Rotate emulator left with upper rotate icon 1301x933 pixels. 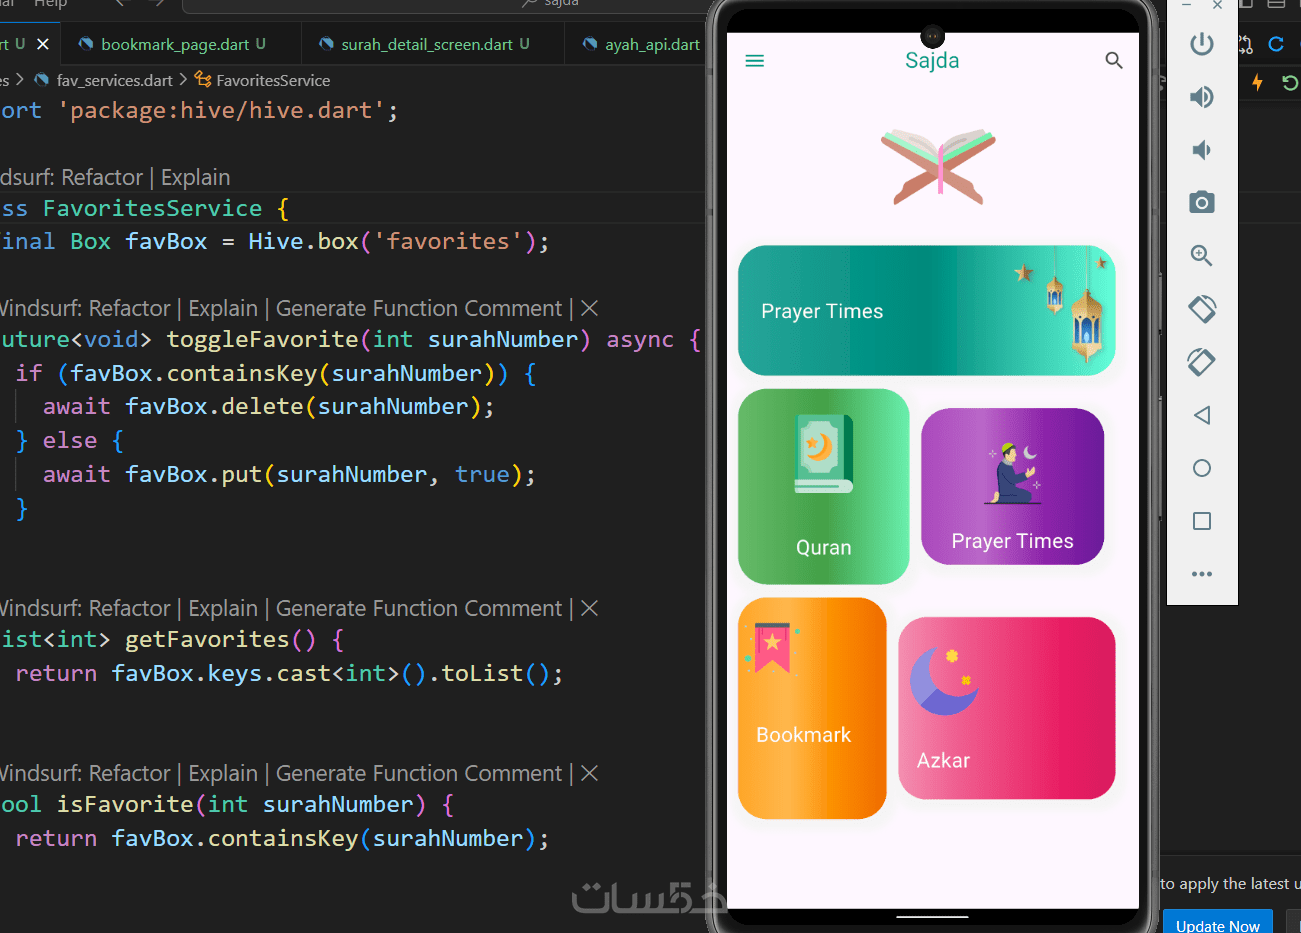pos(1201,308)
